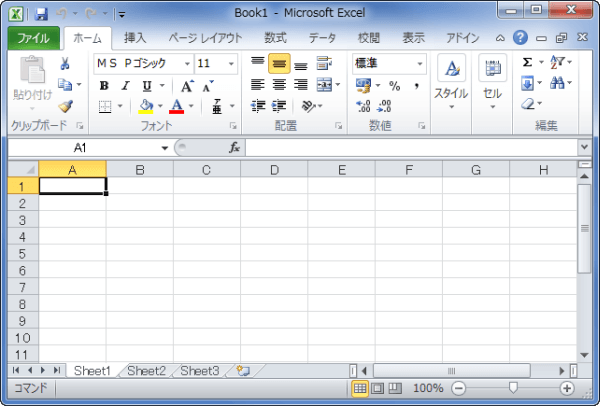Center text horizontally
Viewport: 600px width, 406px height.
[x=279, y=85]
